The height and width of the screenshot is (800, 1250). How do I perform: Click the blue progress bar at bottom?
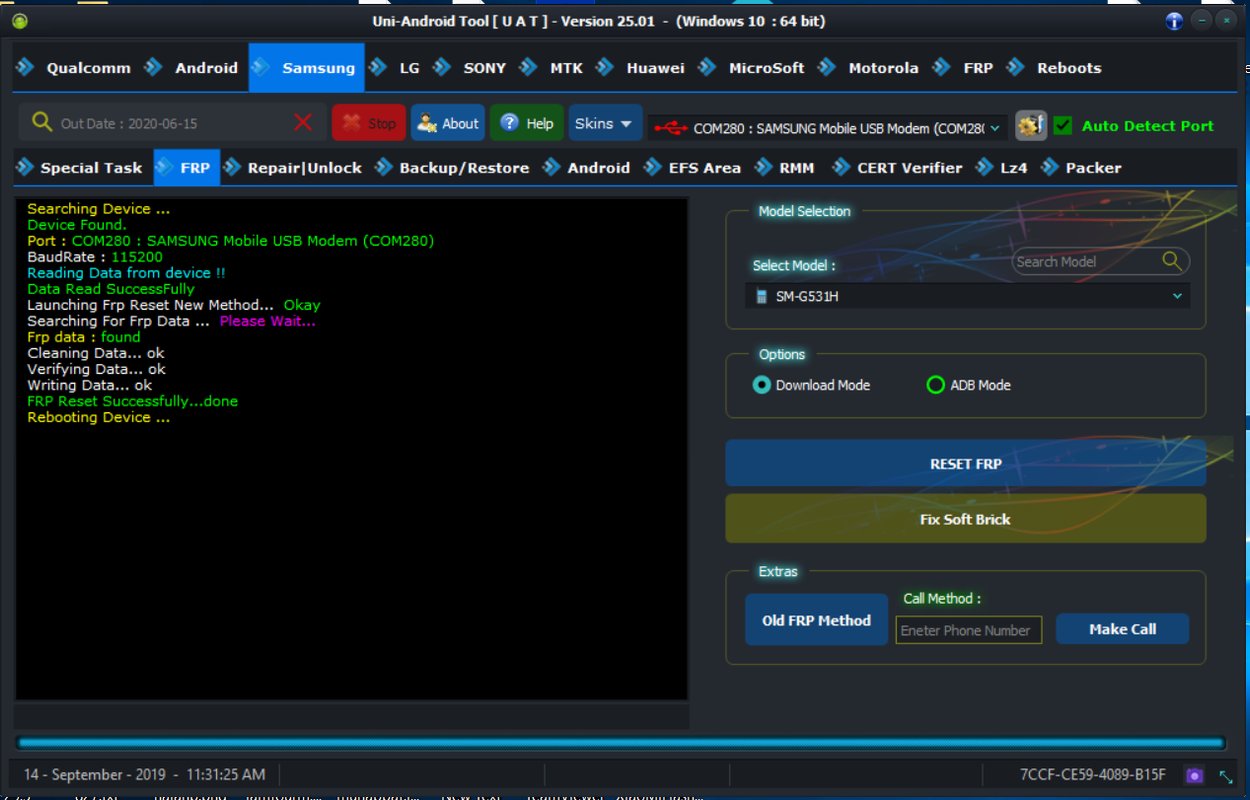(620, 743)
